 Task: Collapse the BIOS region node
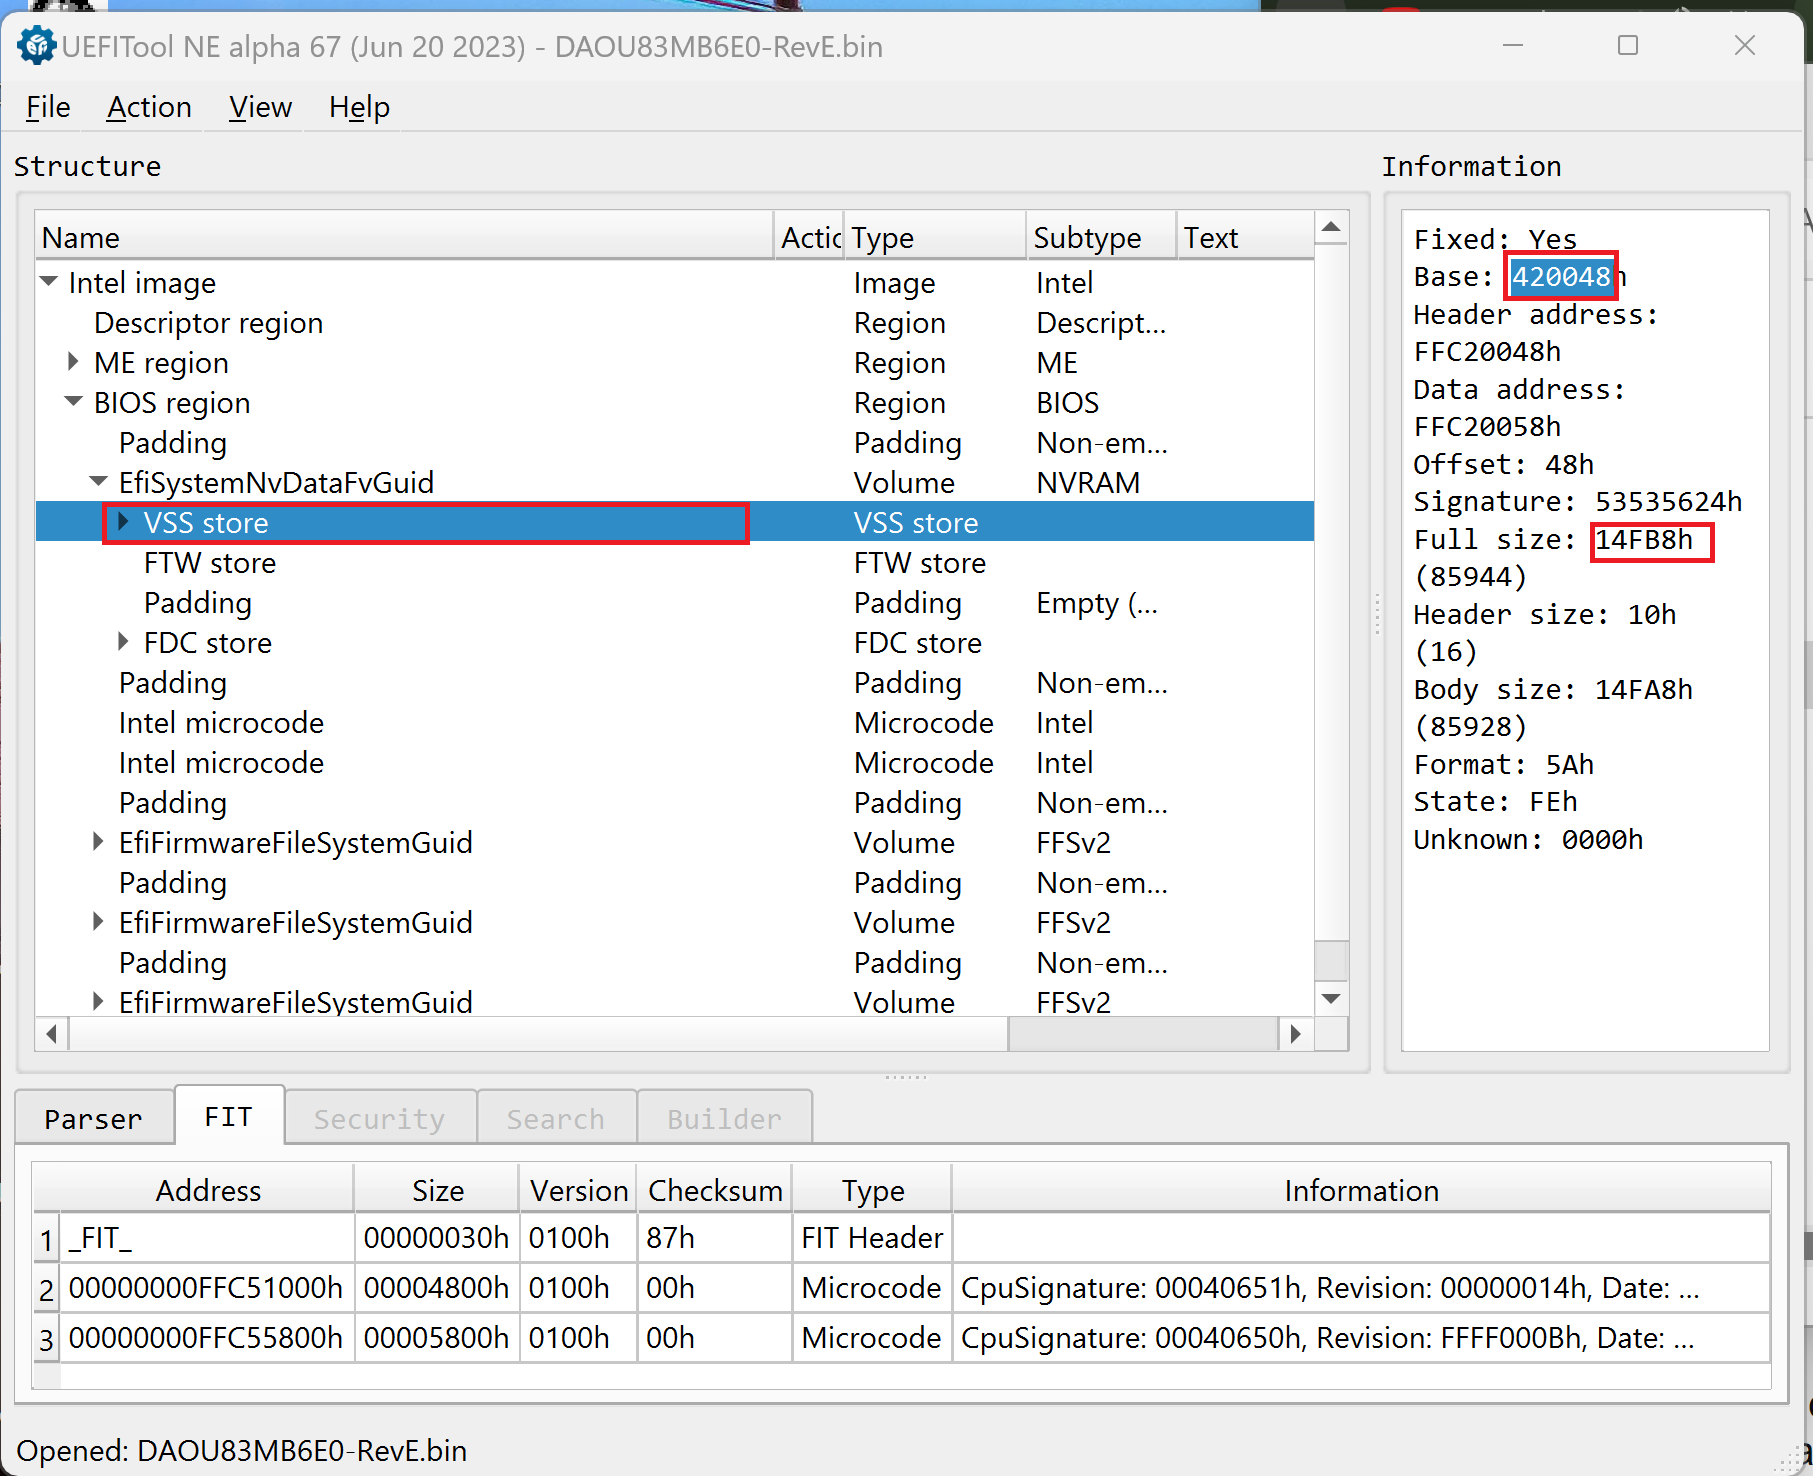point(73,402)
